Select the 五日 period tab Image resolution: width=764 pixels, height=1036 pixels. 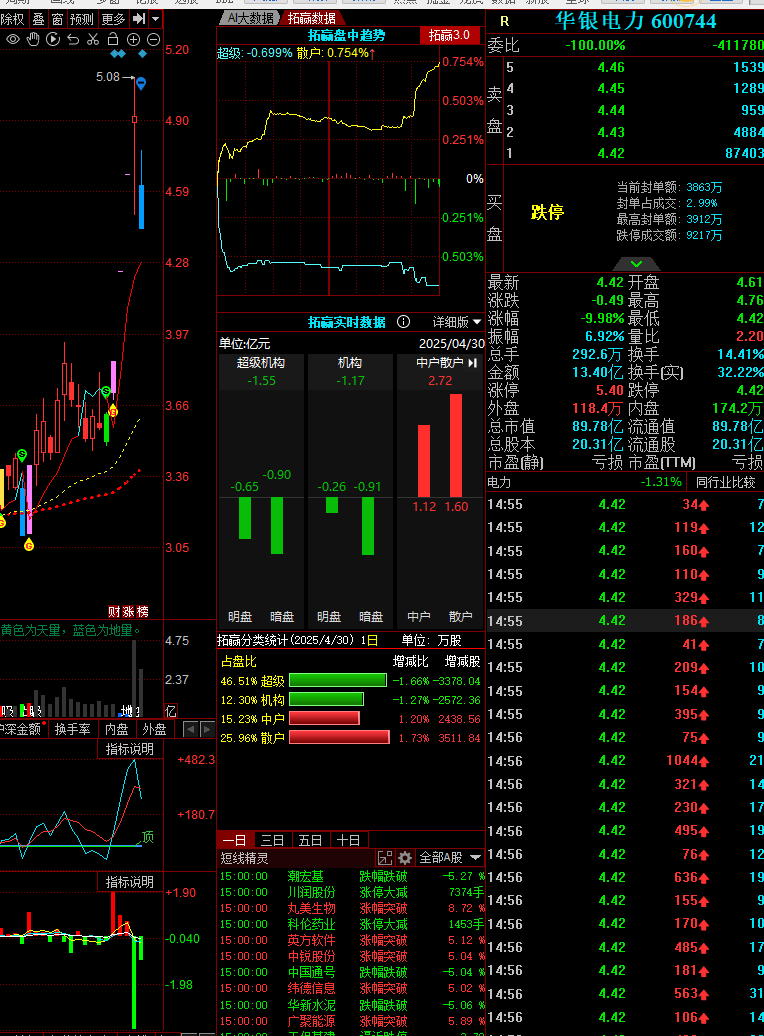click(x=310, y=840)
